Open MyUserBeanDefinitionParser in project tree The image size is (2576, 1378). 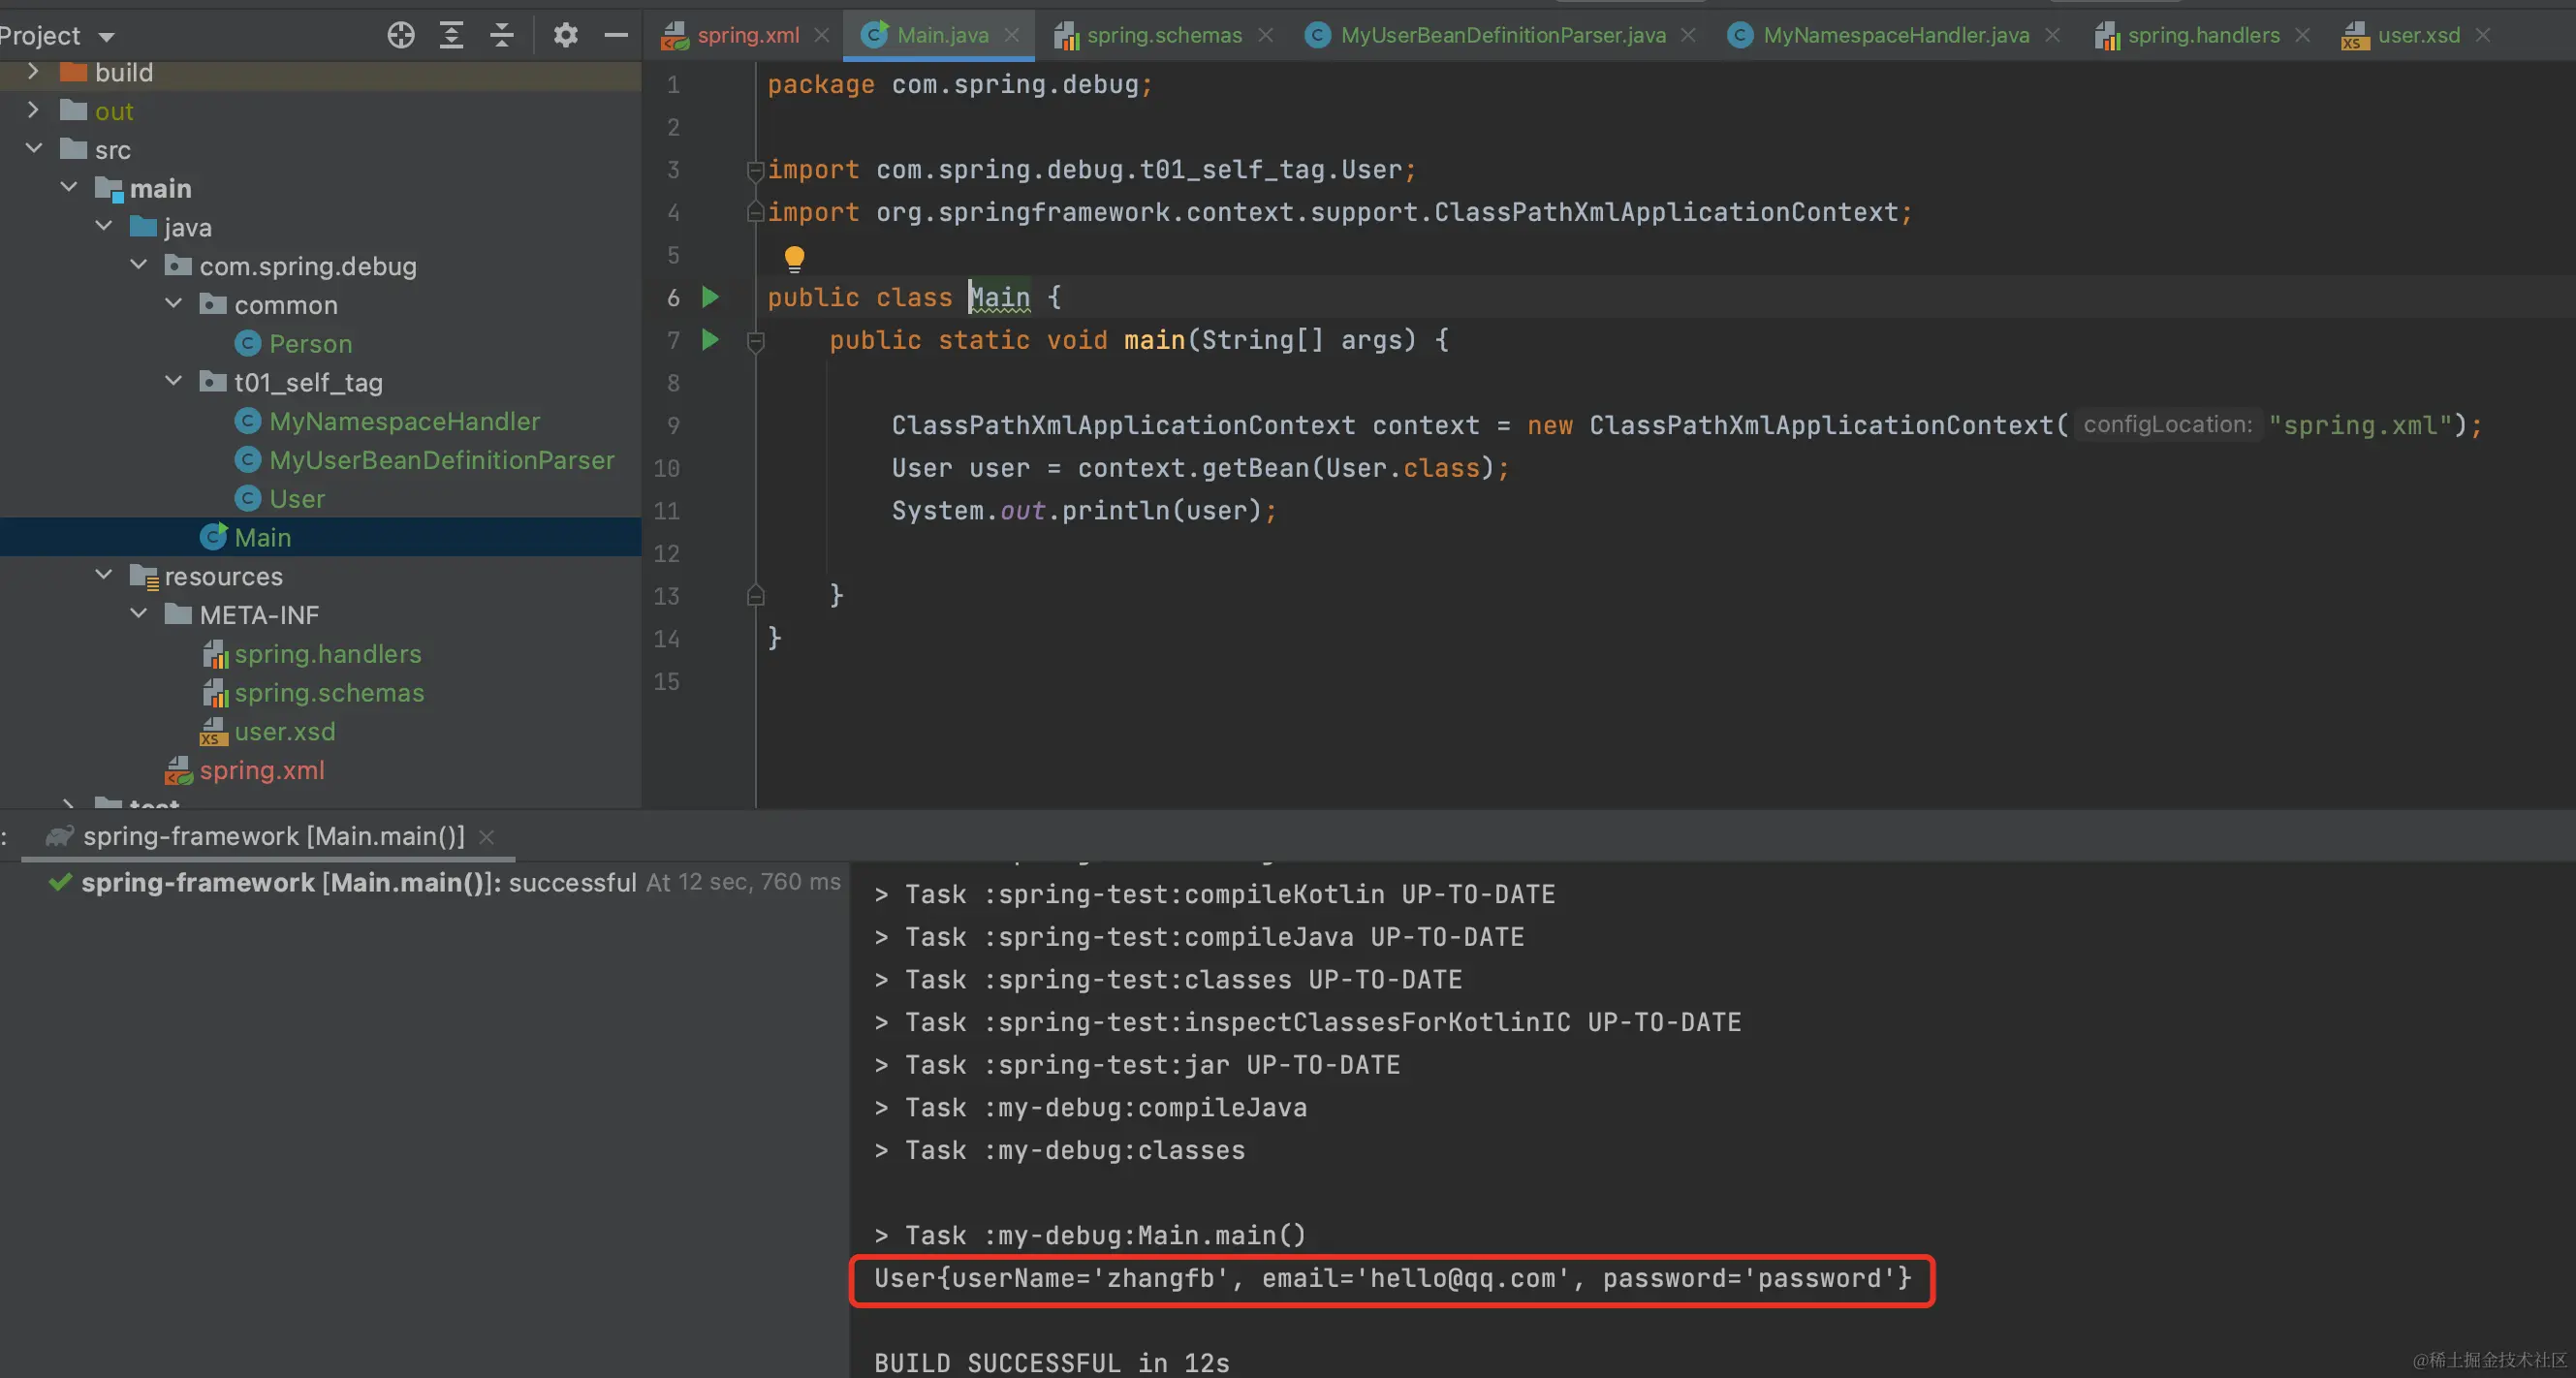point(441,460)
